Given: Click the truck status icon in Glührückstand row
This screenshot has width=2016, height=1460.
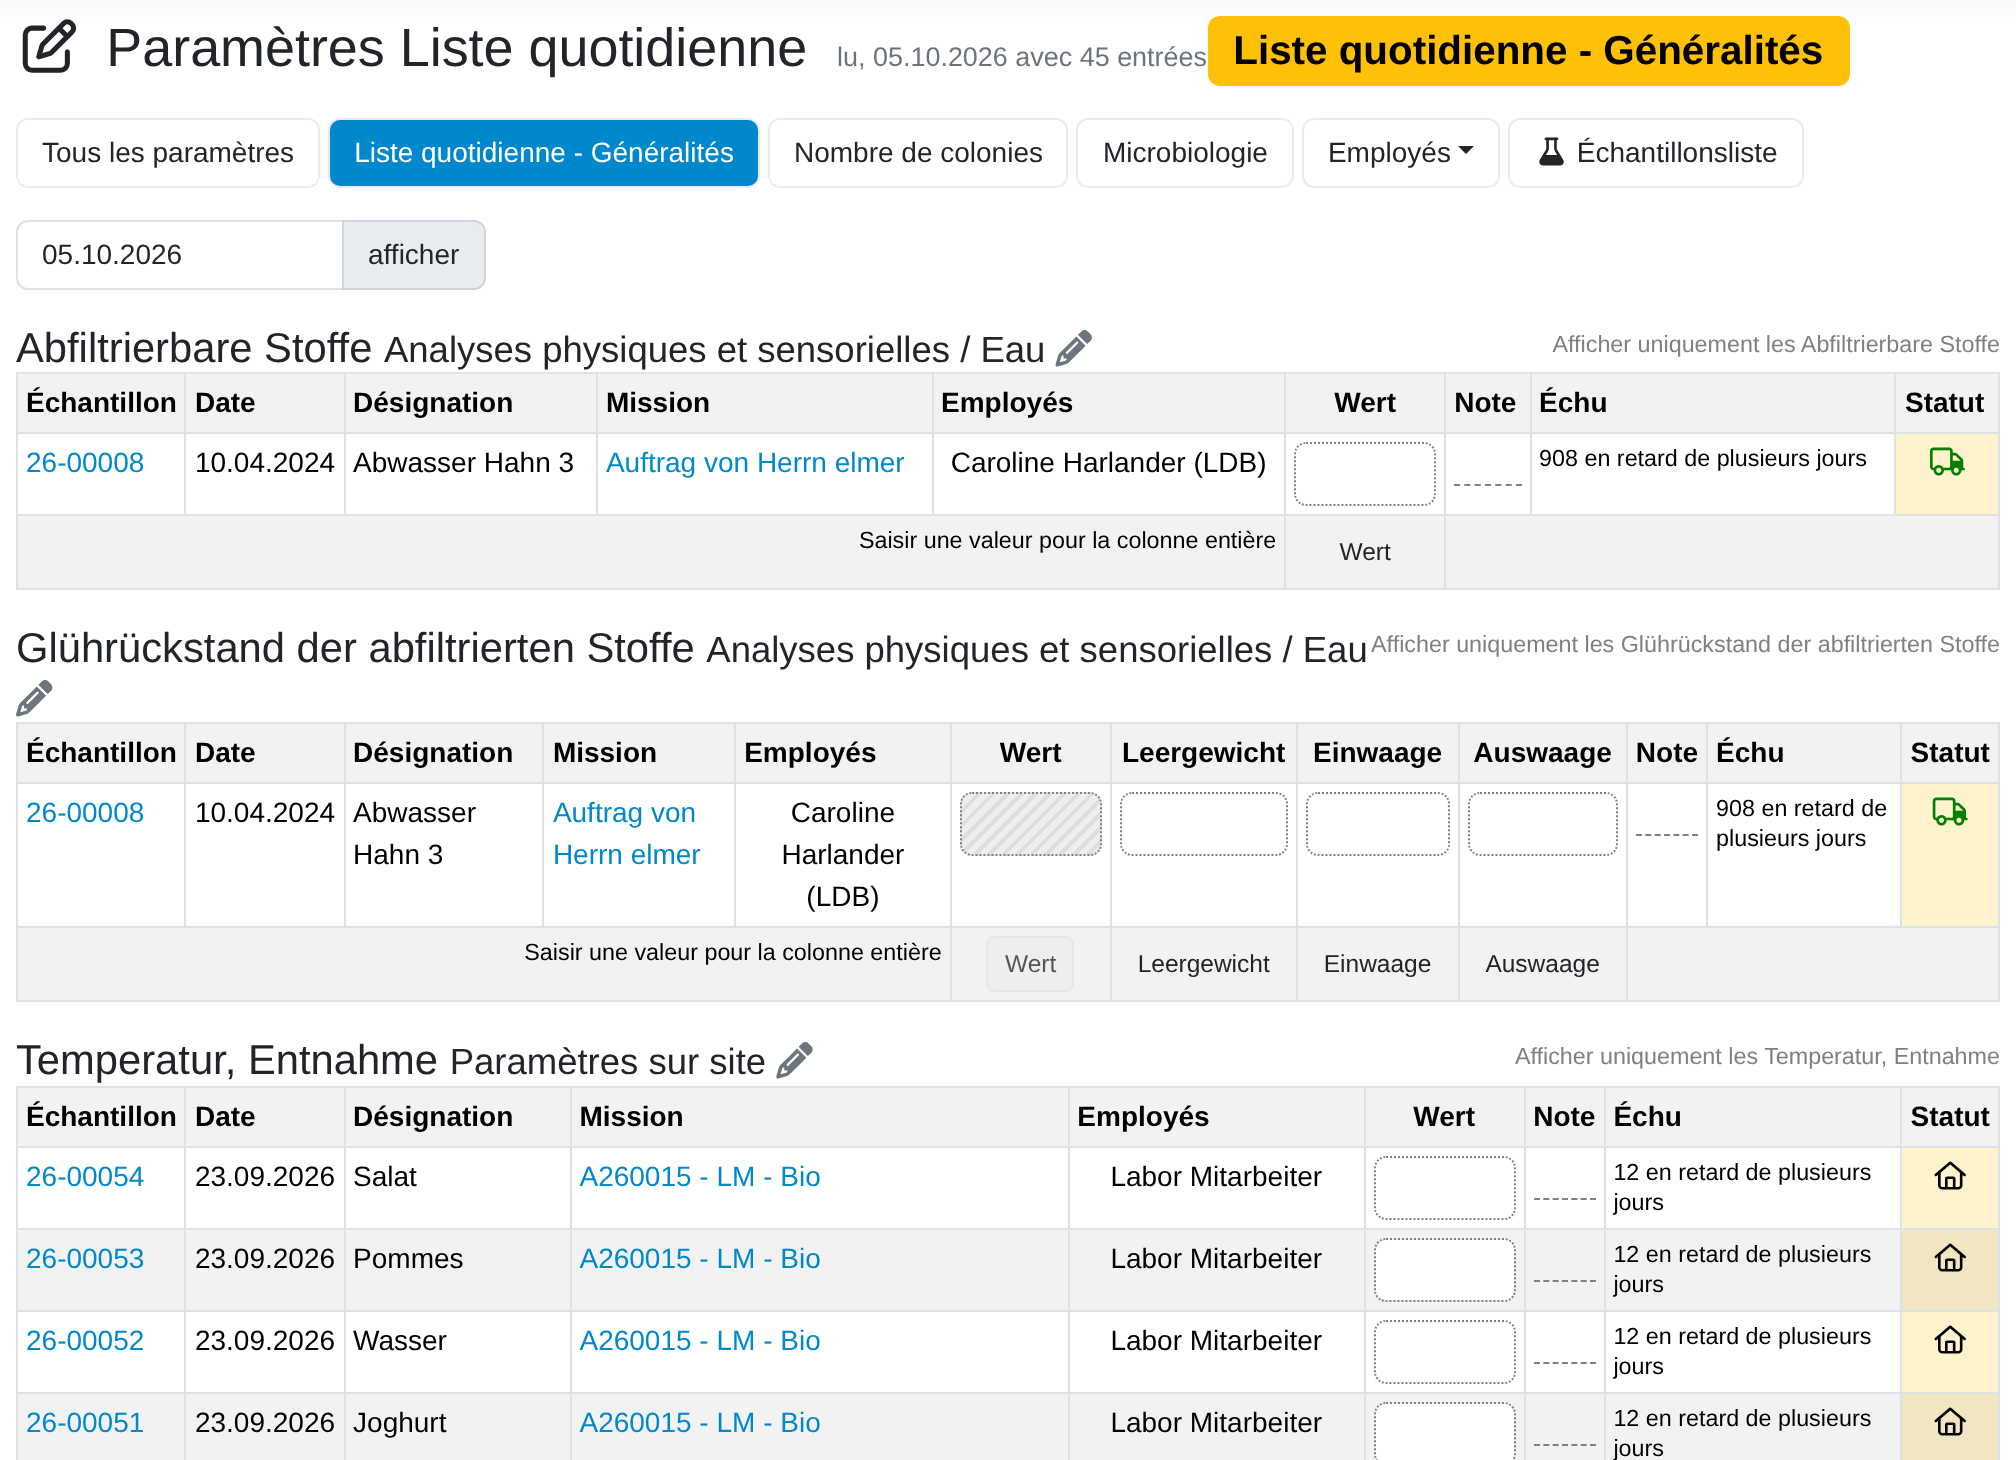Looking at the screenshot, I should click(x=1949, y=811).
